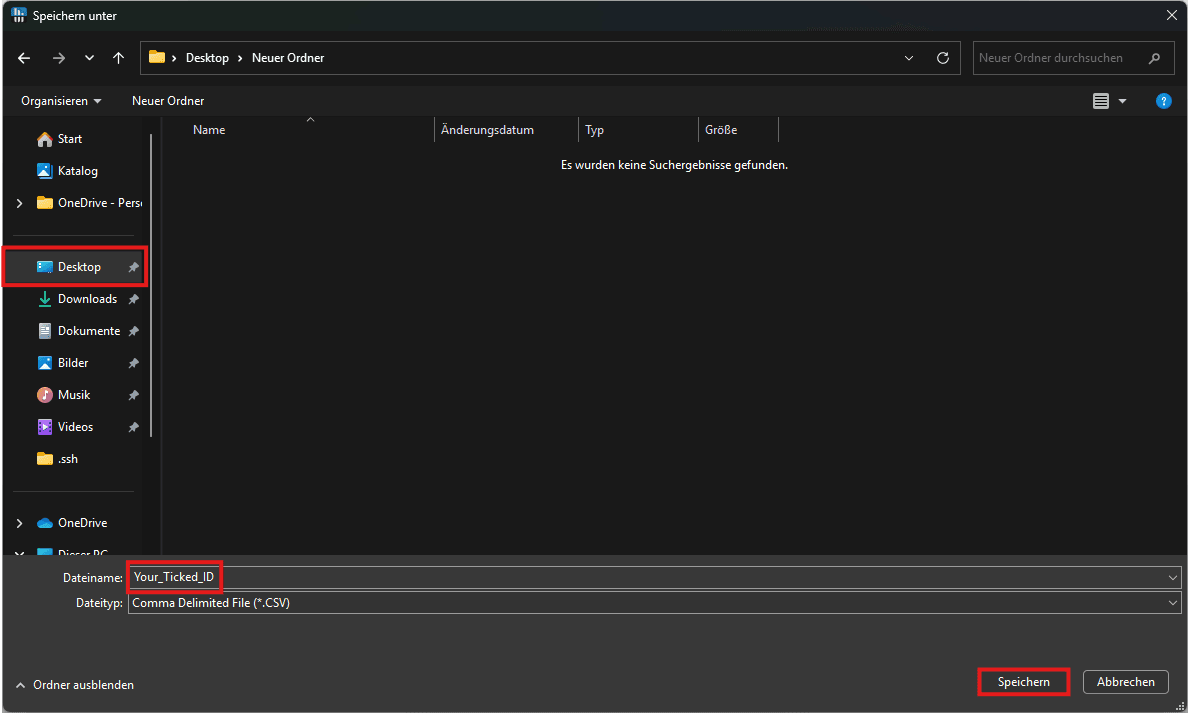Click the Abbrechen button
This screenshot has width=1188, height=713.
(x=1125, y=682)
